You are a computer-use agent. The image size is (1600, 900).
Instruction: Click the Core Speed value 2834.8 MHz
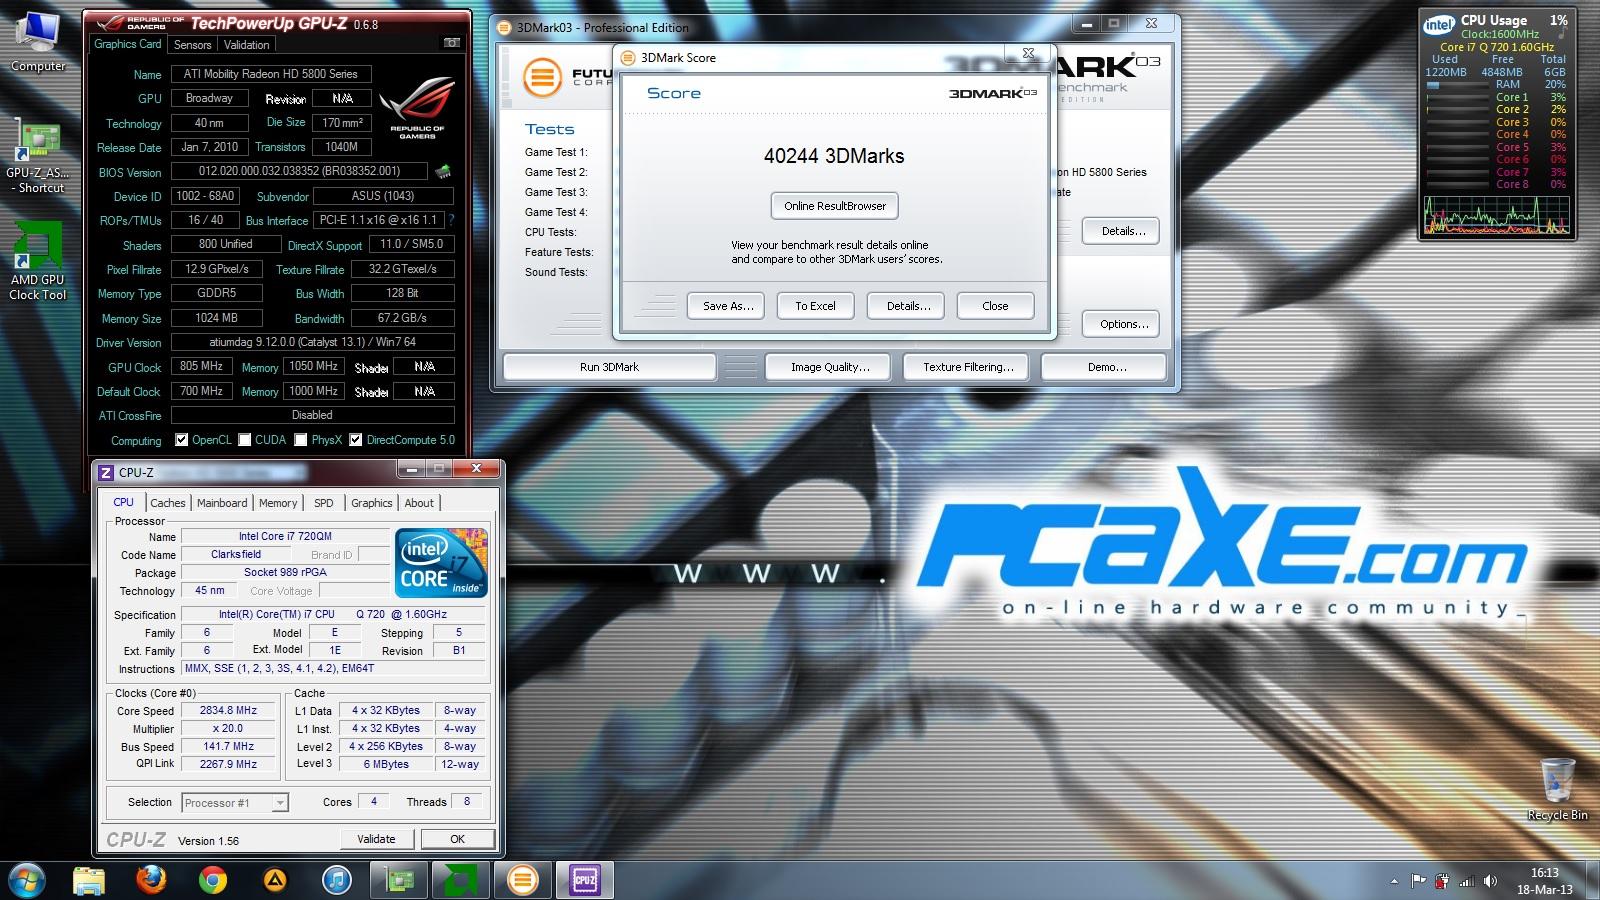tap(229, 711)
